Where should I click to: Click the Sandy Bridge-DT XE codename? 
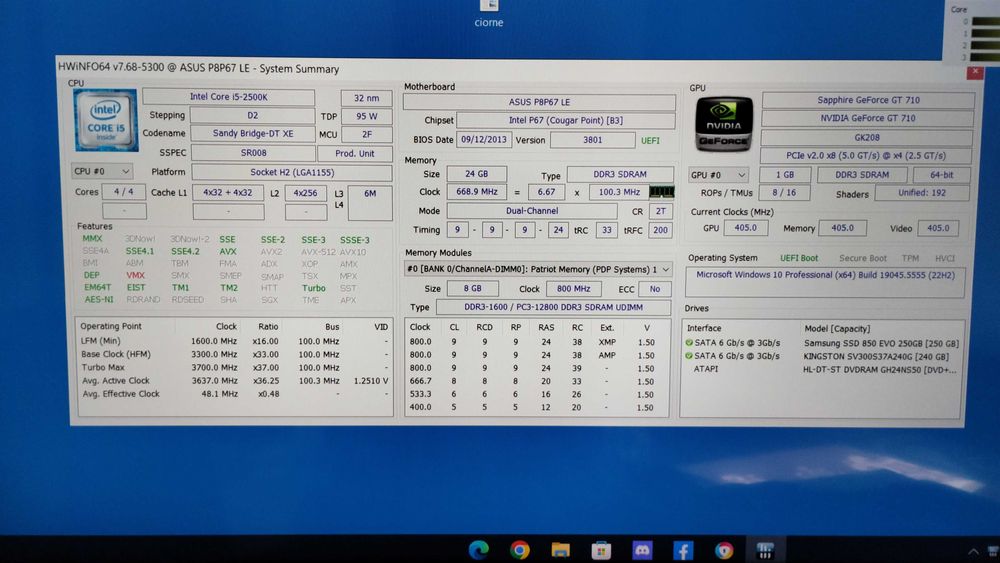tap(253, 133)
